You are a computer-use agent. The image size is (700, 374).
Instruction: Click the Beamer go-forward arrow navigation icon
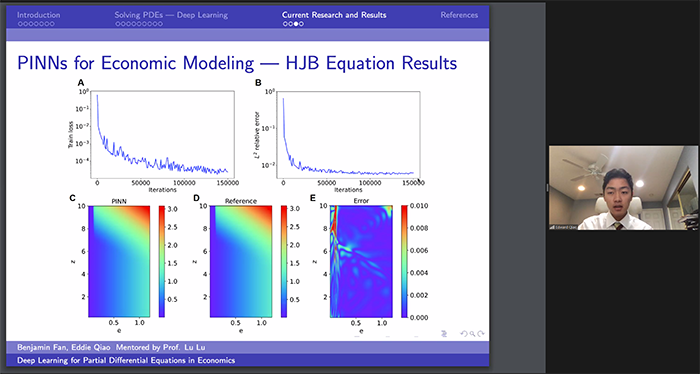[x=481, y=333]
